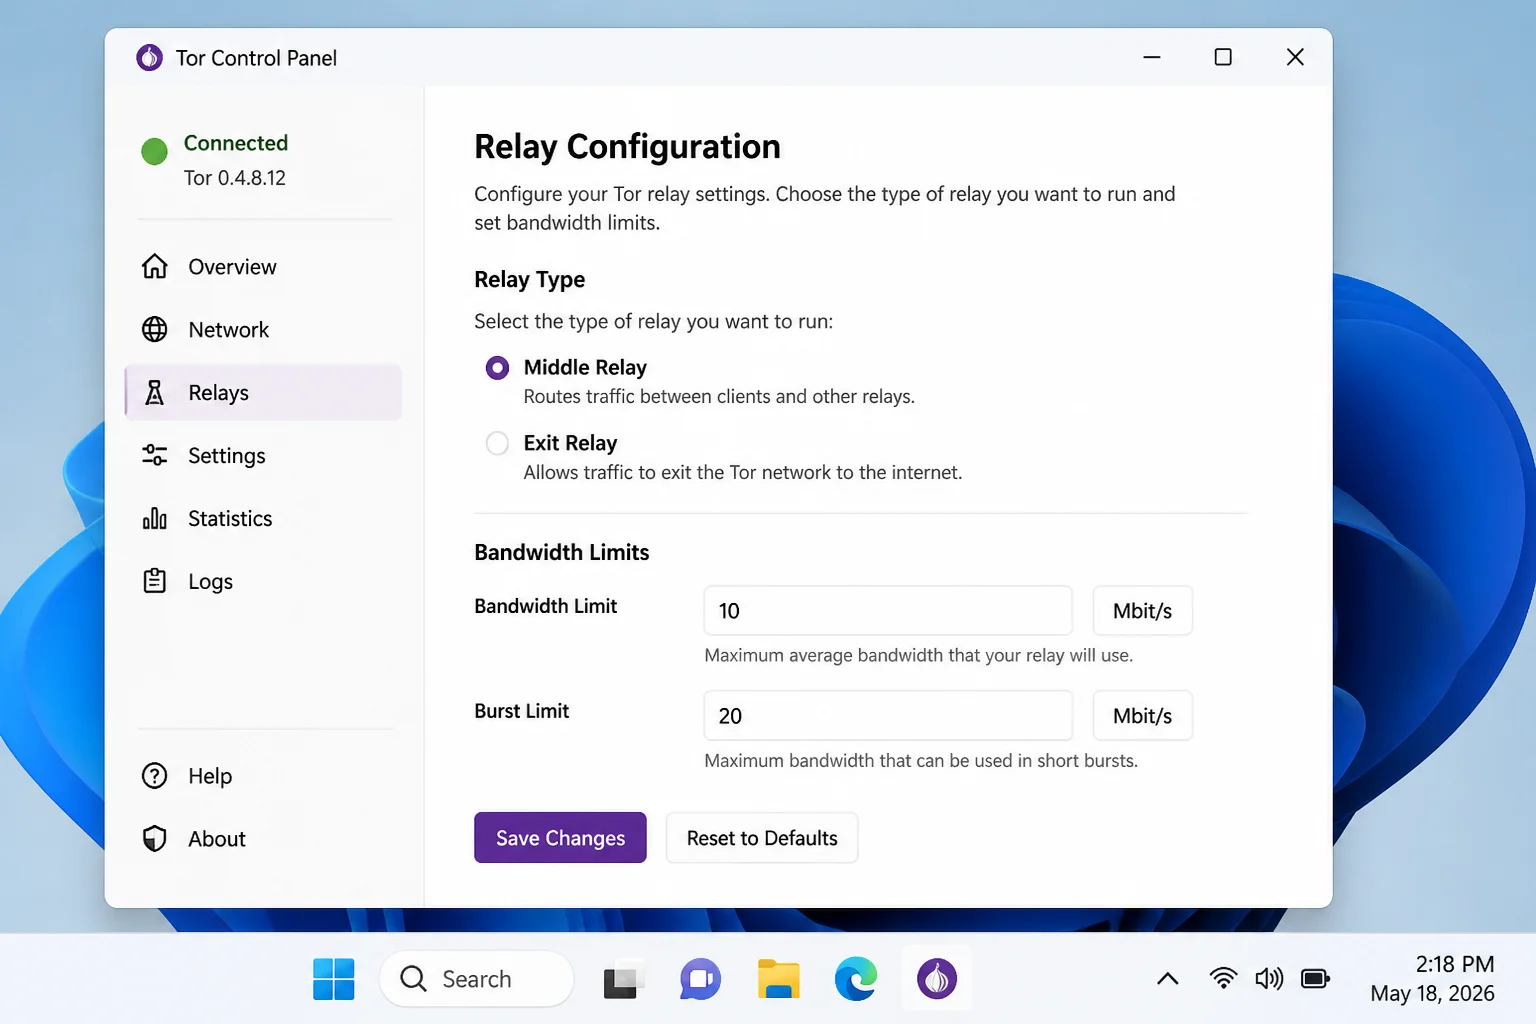Screen dimensions: 1536x1024
Task: Open the Statistics section
Action: pos(263,518)
